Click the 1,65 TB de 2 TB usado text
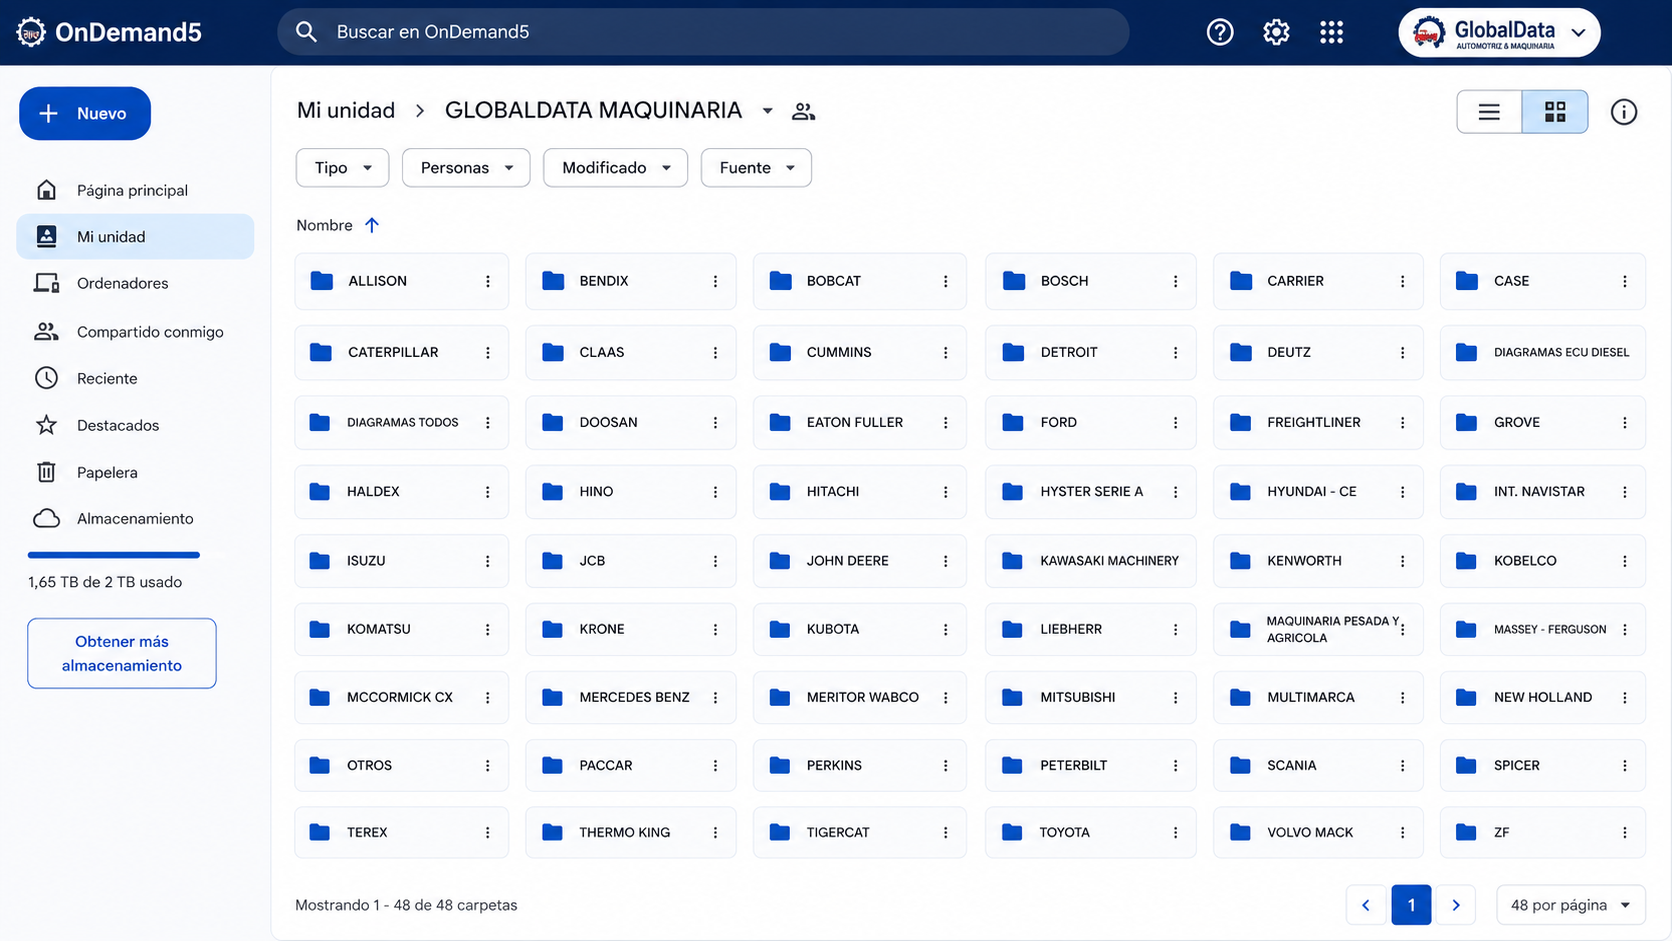 tap(105, 582)
